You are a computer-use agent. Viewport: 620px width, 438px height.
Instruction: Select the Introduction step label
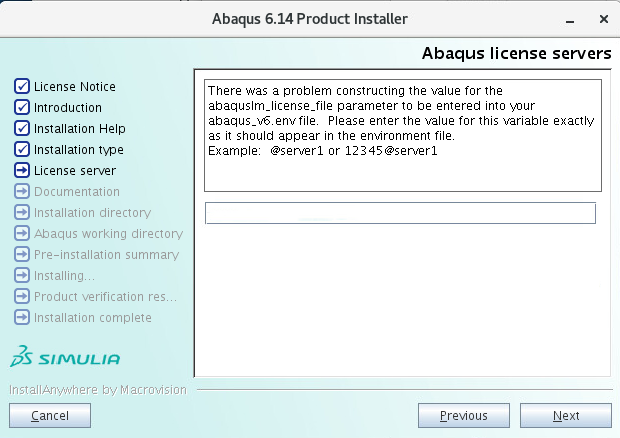pyautogui.click(x=68, y=108)
